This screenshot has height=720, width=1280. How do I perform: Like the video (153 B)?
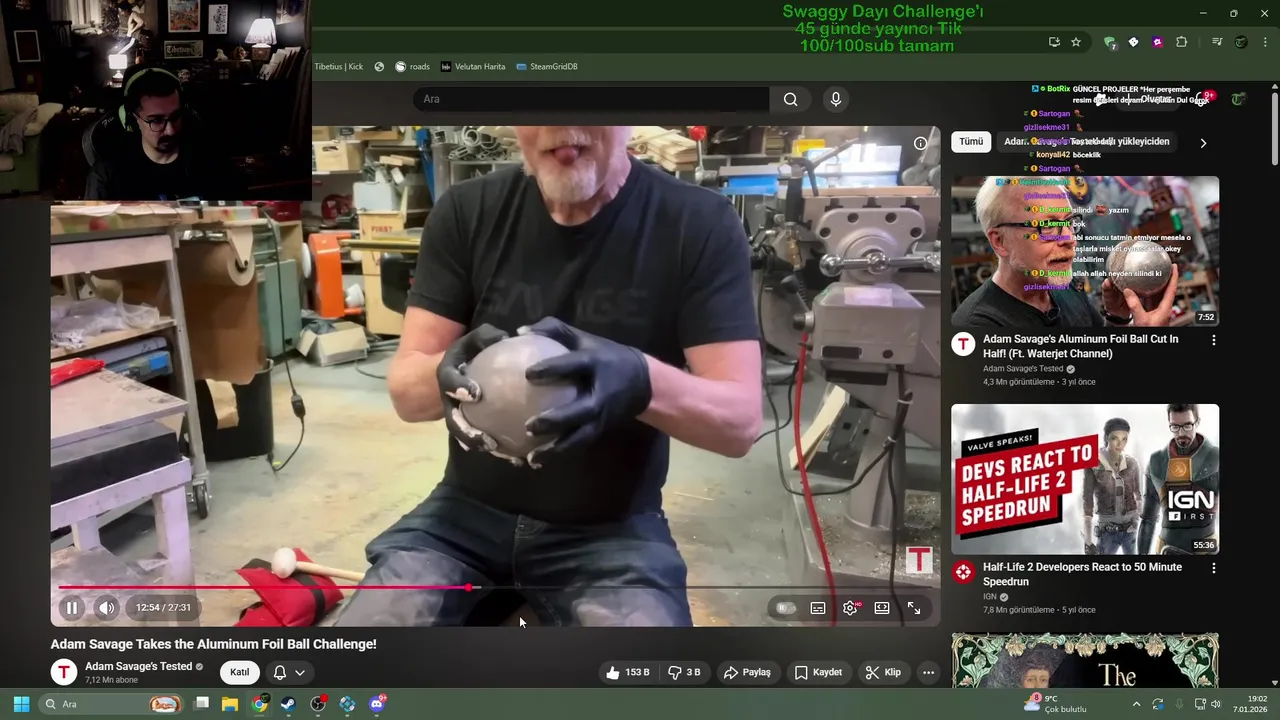628,672
